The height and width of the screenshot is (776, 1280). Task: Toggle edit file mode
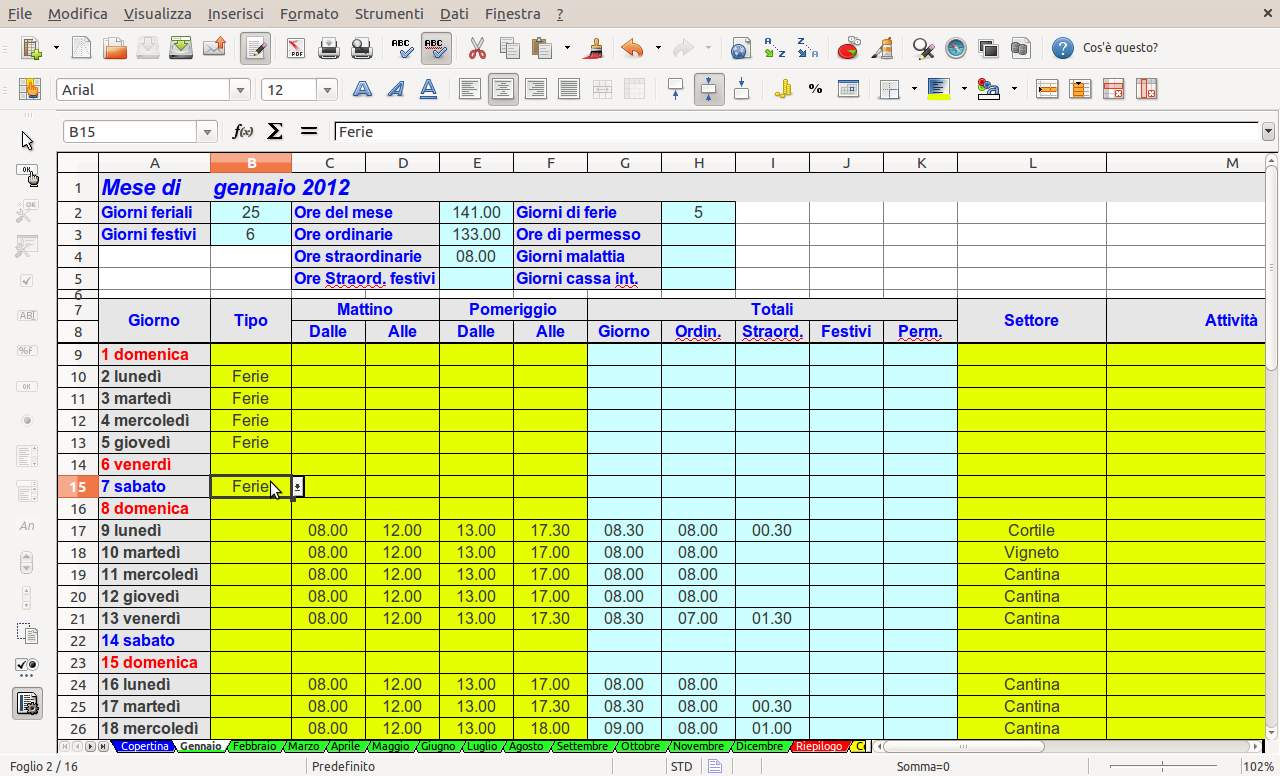tap(255, 48)
